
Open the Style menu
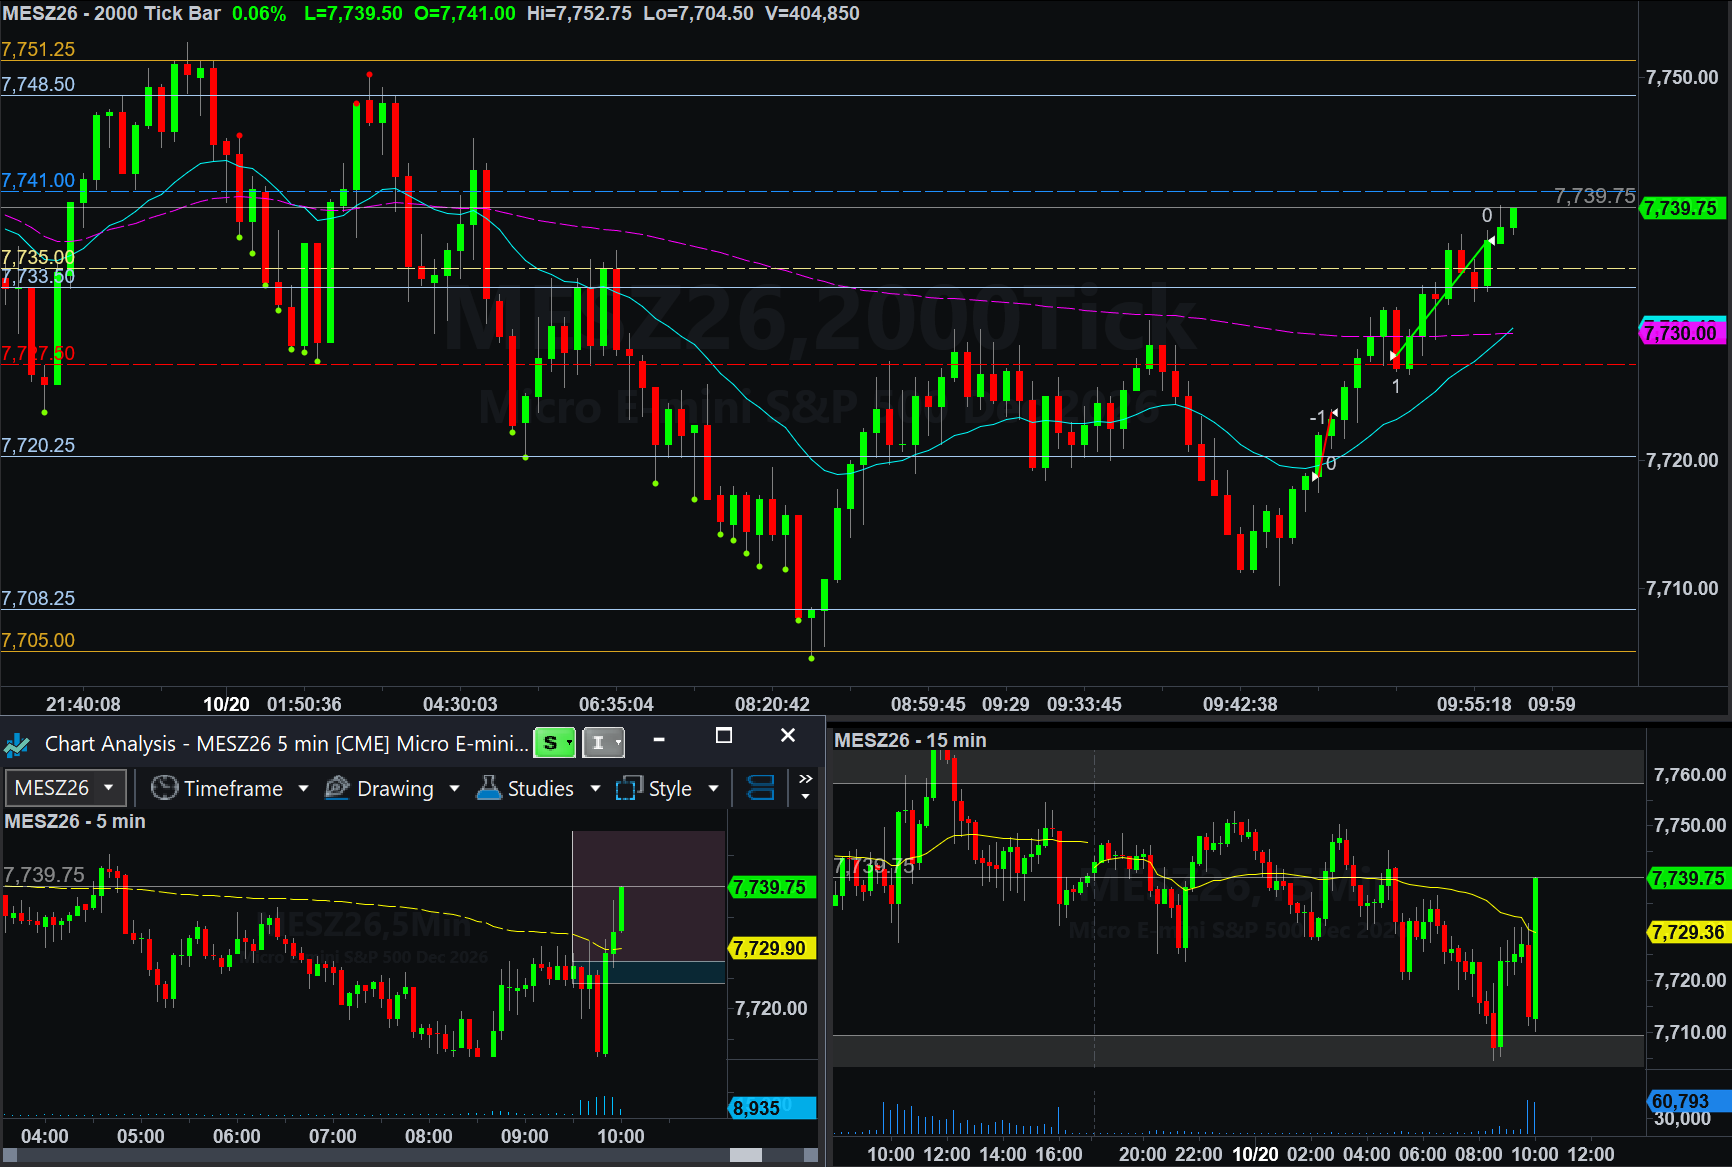(x=670, y=788)
